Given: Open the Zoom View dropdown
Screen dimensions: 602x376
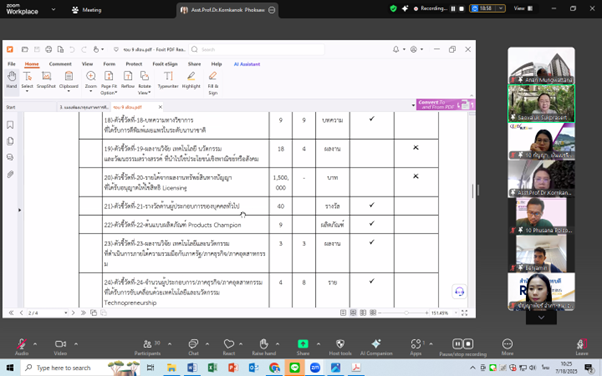Looking at the screenshot, I should [523, 8].
